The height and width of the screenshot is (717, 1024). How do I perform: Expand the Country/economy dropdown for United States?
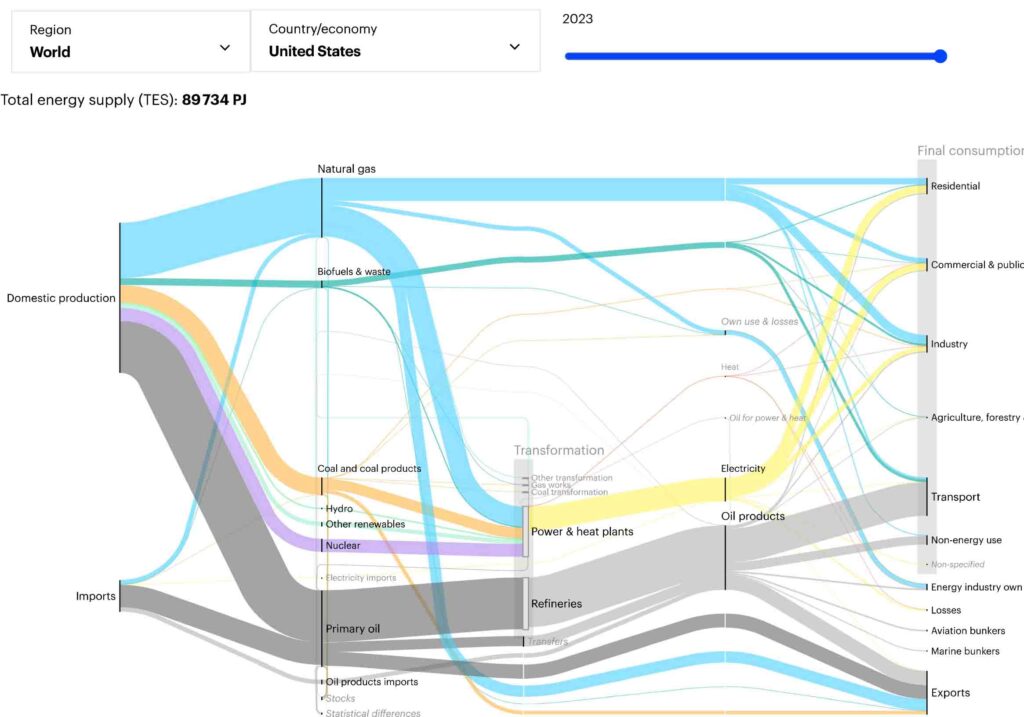coord(394,42)
